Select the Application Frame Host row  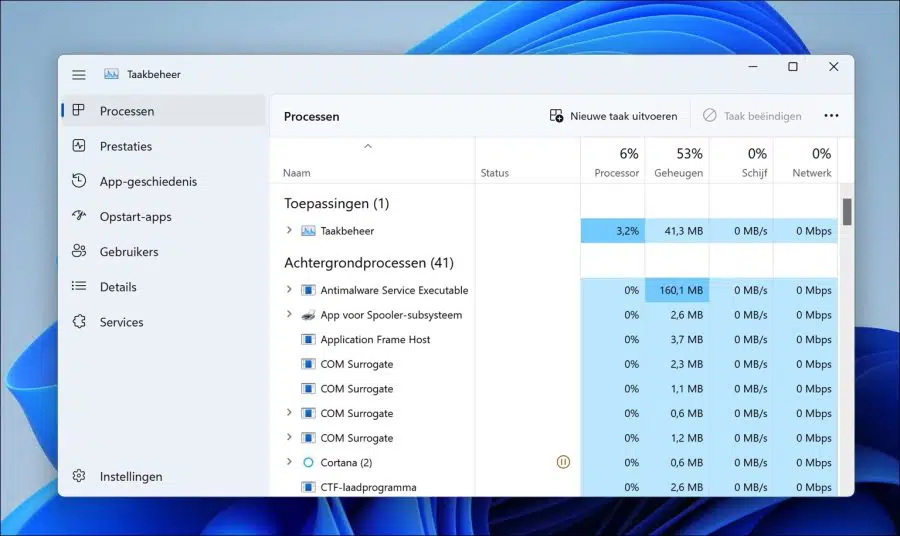(553, 339)
